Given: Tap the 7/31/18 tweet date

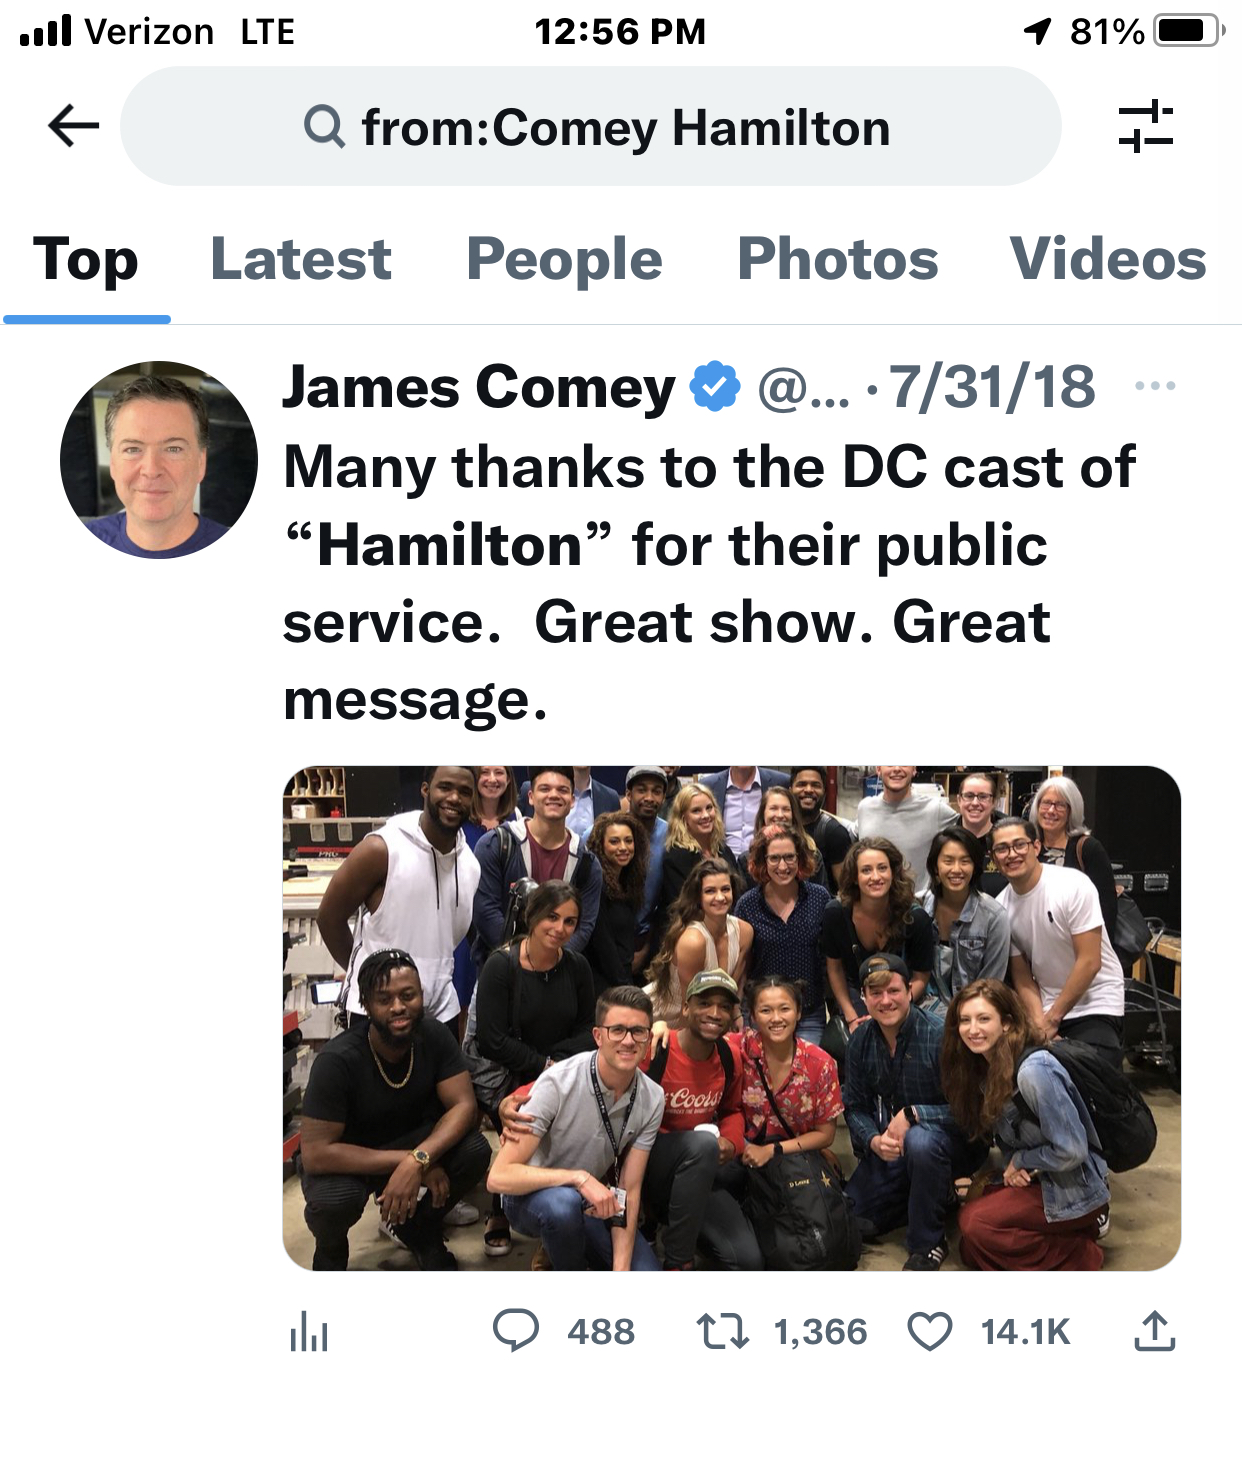Looking at the screenshot, I should [x=992, y=388].
